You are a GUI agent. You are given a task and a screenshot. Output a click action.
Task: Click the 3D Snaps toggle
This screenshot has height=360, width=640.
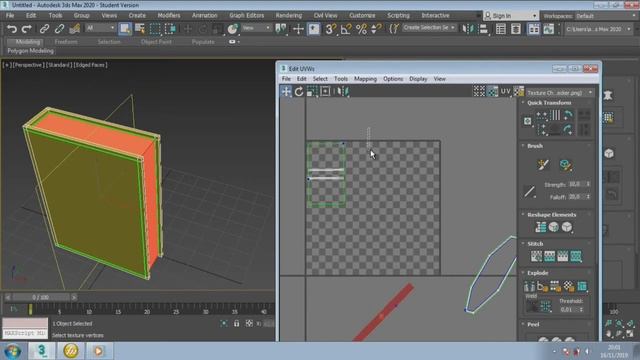pyautogui.click(x=331, y=29)
